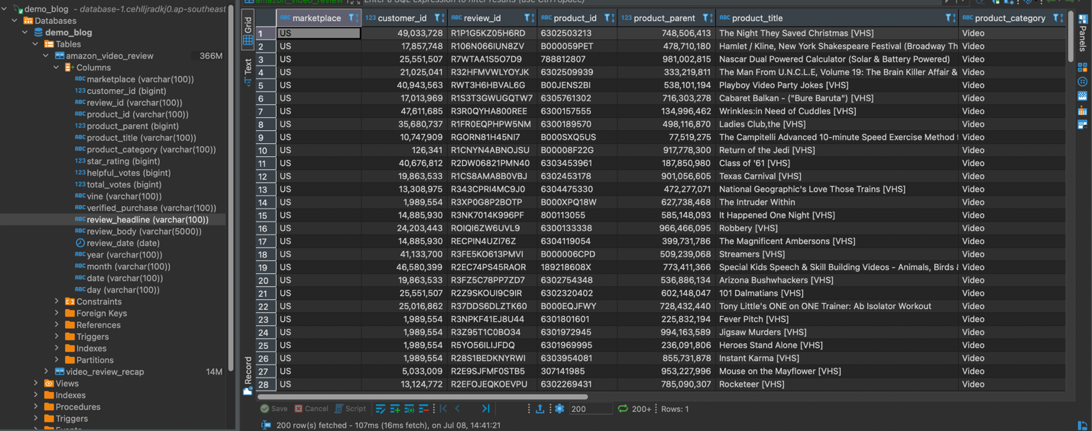Click the edit cell value icon in bottom toolbar

tap(380, 409)
